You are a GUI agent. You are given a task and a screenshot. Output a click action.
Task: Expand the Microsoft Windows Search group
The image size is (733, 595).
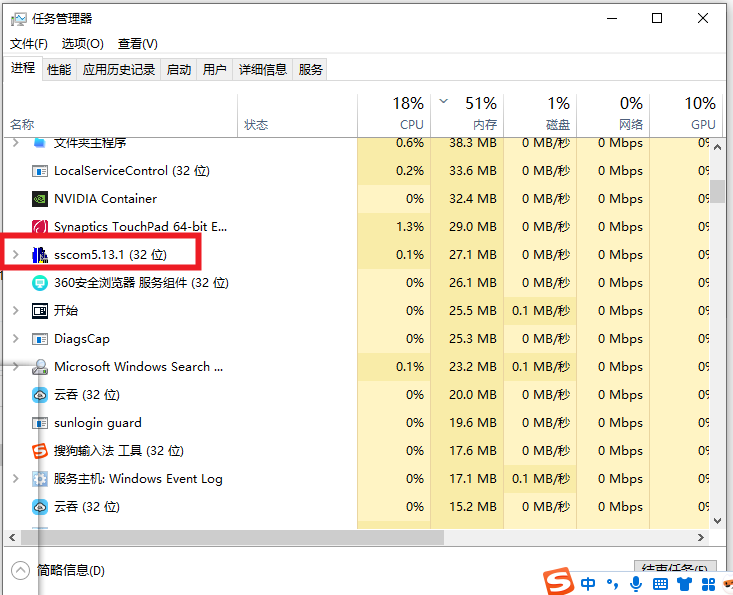(15, 367)
